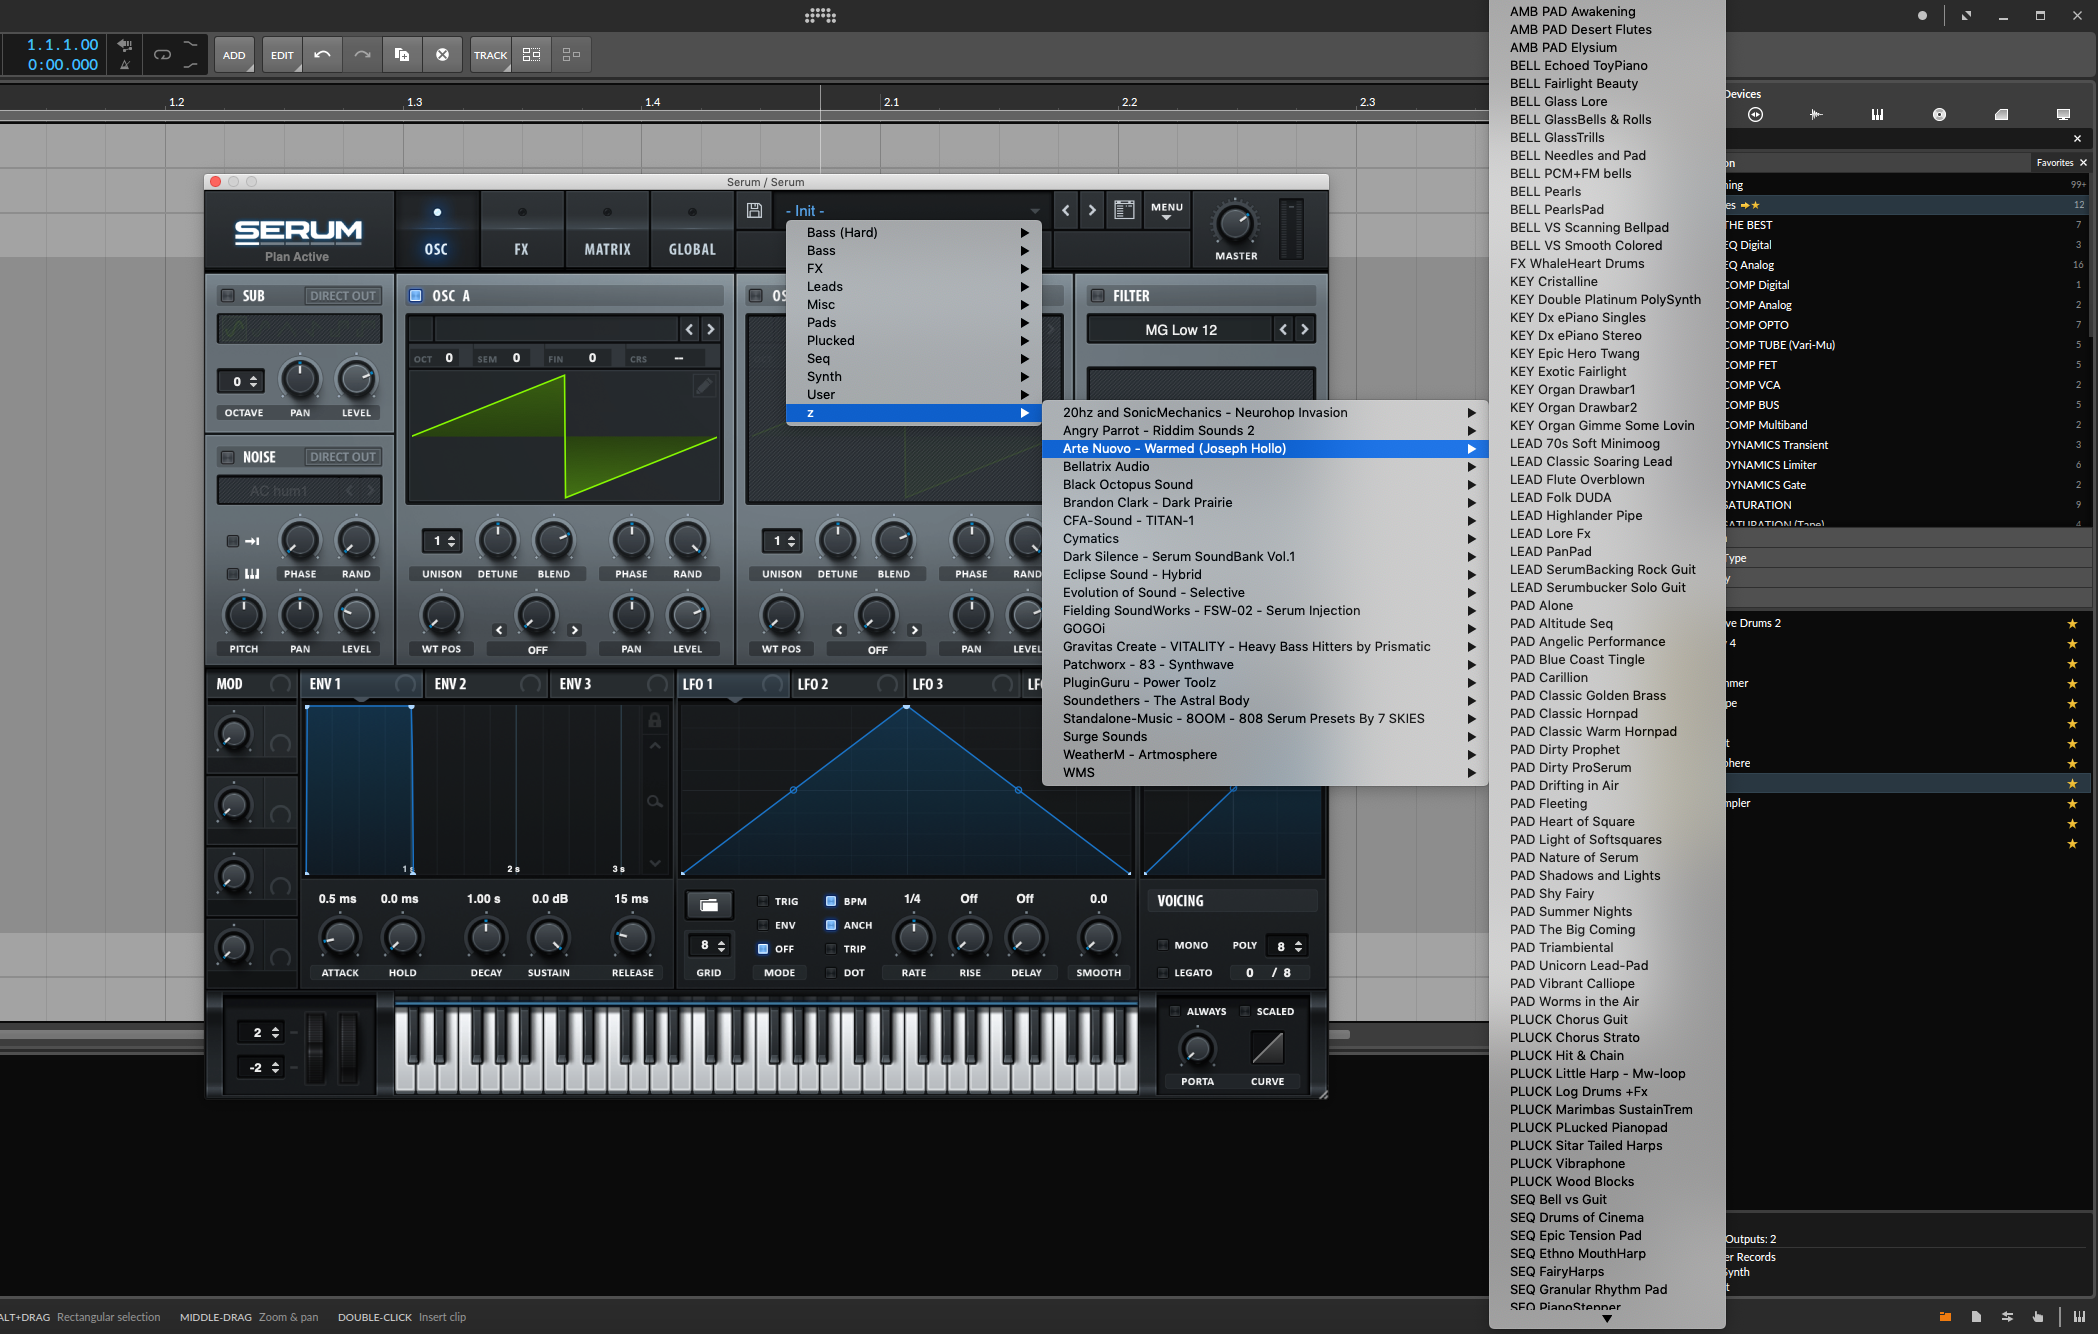Viewport: 2098px width, 1334px height.
Task: Toggle the LFO BPM sync checkbox
Action: 831,901
